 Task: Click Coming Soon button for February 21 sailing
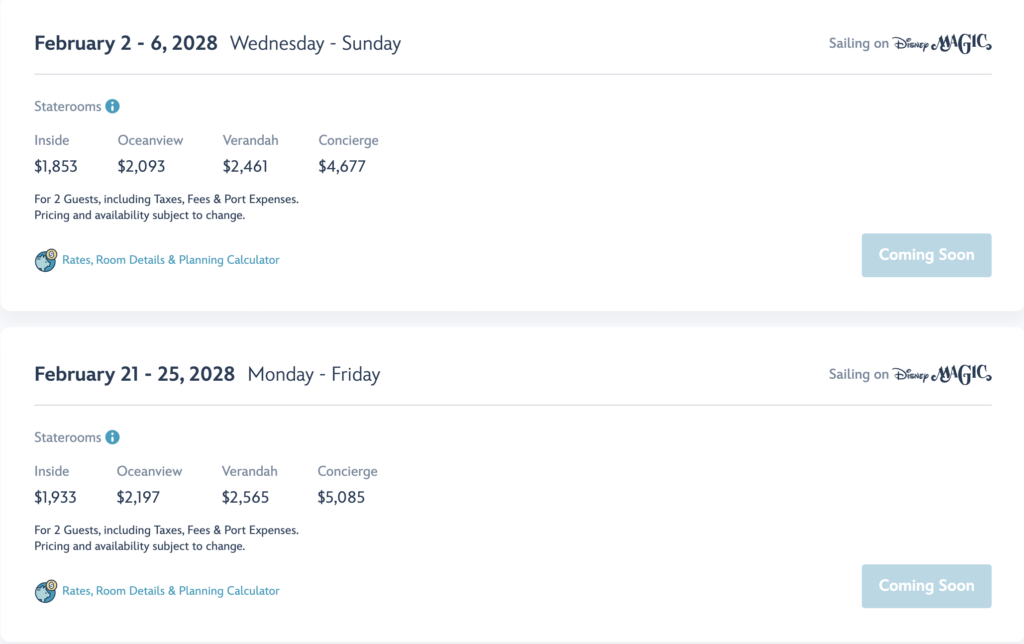pyautogui.click(x=926, y=587)
